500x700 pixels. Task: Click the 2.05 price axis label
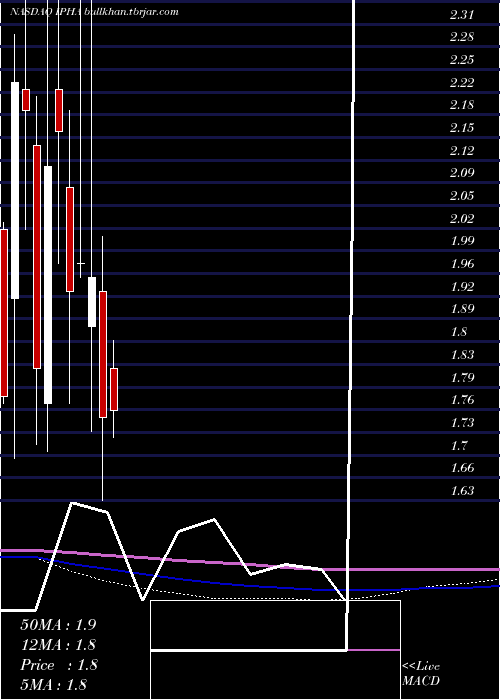[x=461, y=195]
